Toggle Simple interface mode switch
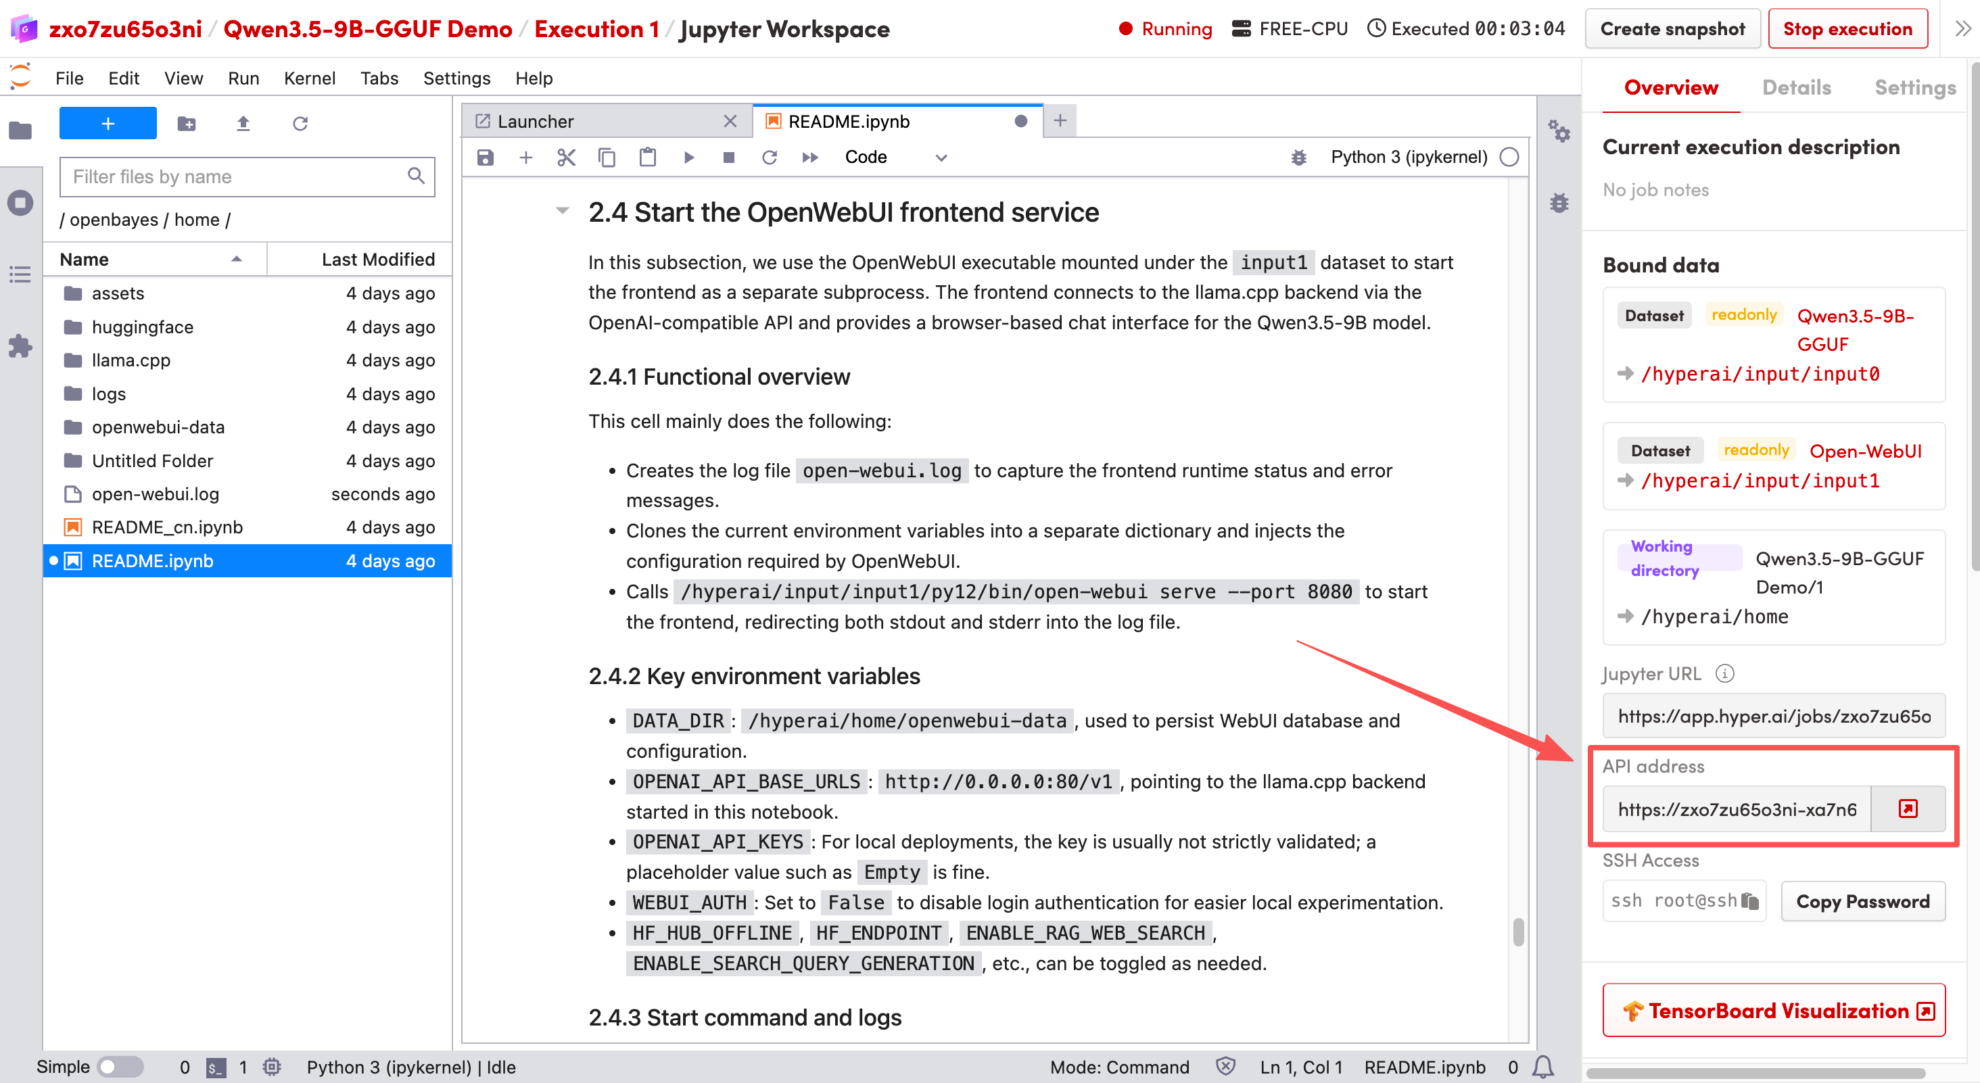The image size is (1980, 1083). (120, 1067)
